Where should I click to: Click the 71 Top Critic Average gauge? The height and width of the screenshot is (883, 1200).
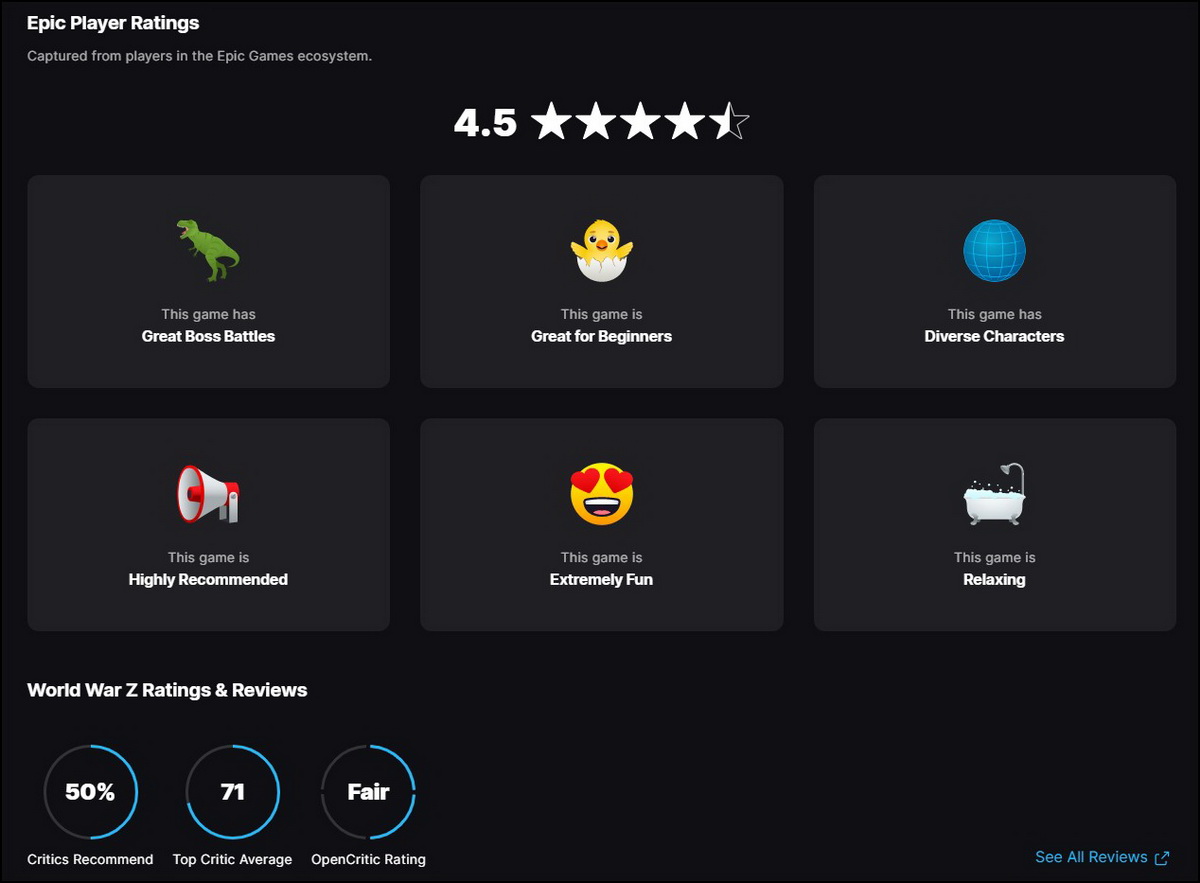click(232, 792)
